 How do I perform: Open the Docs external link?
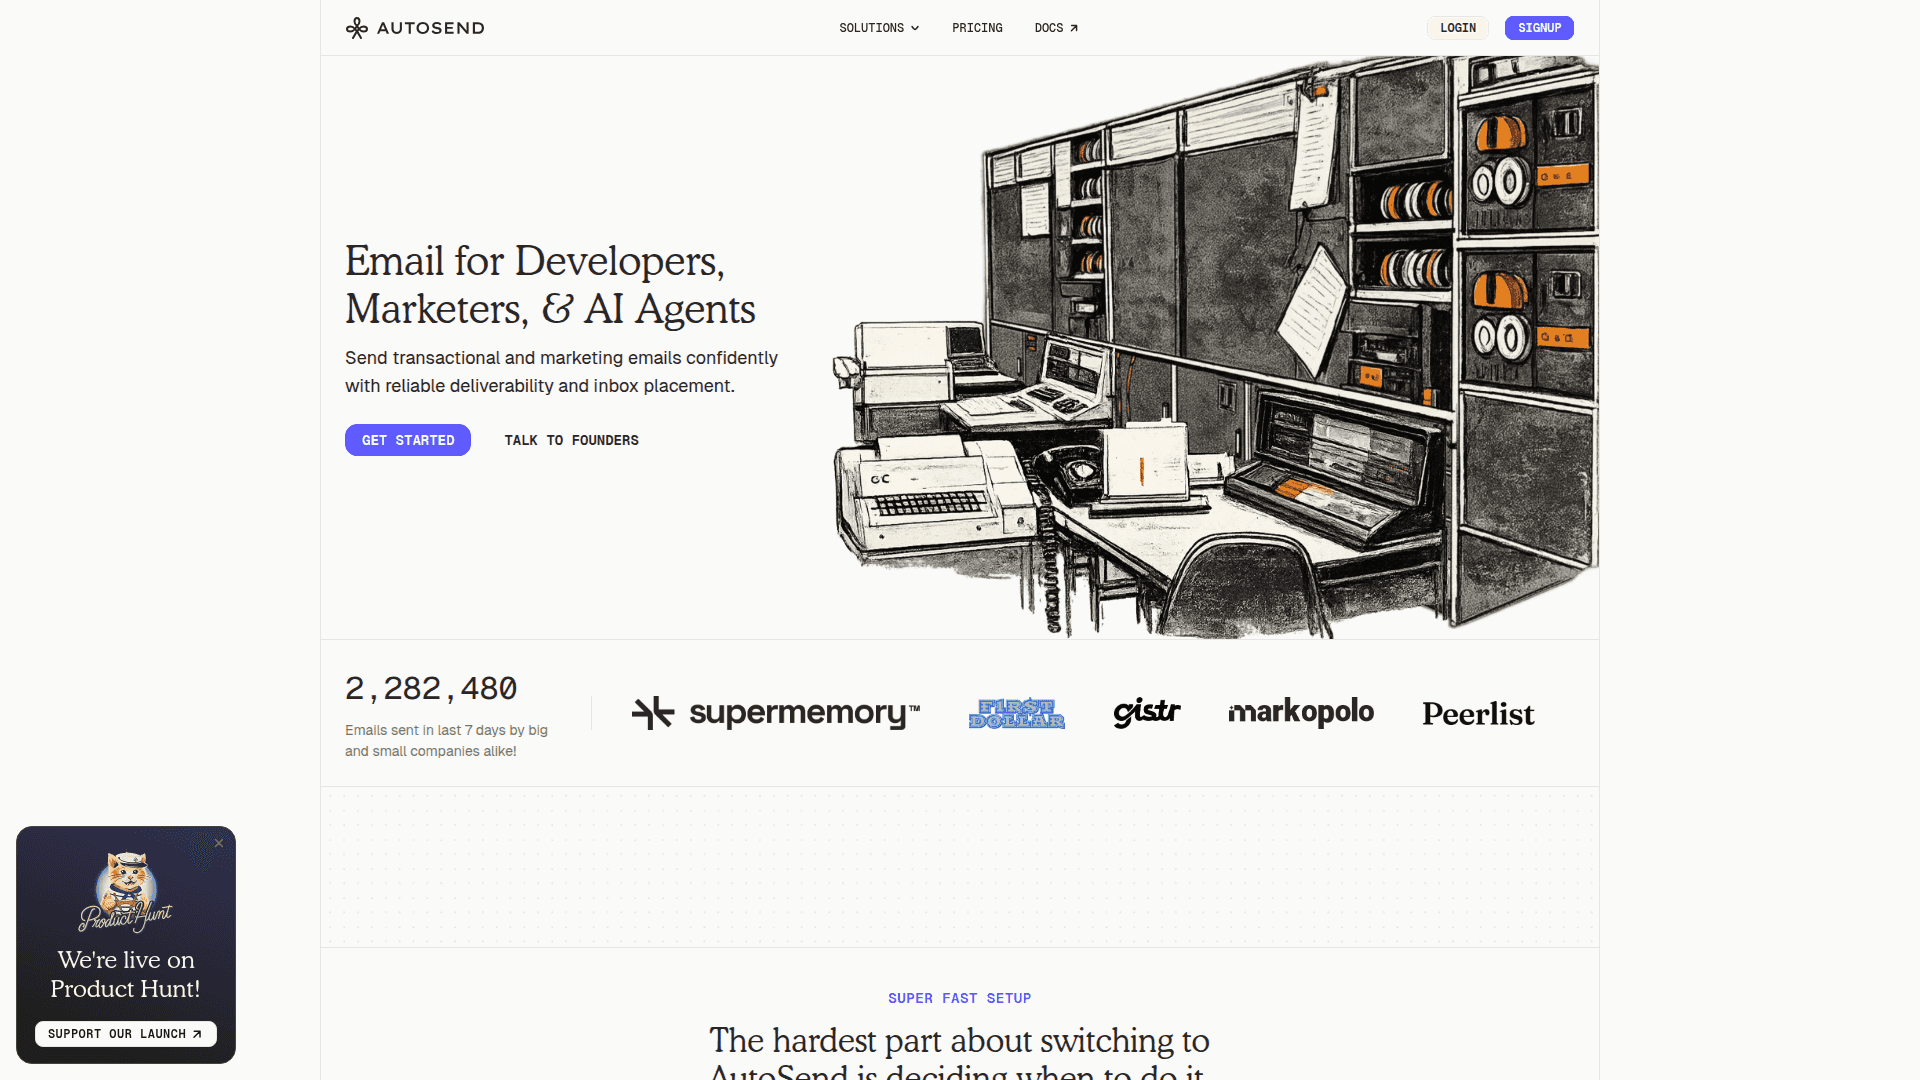coord(1056,28)
